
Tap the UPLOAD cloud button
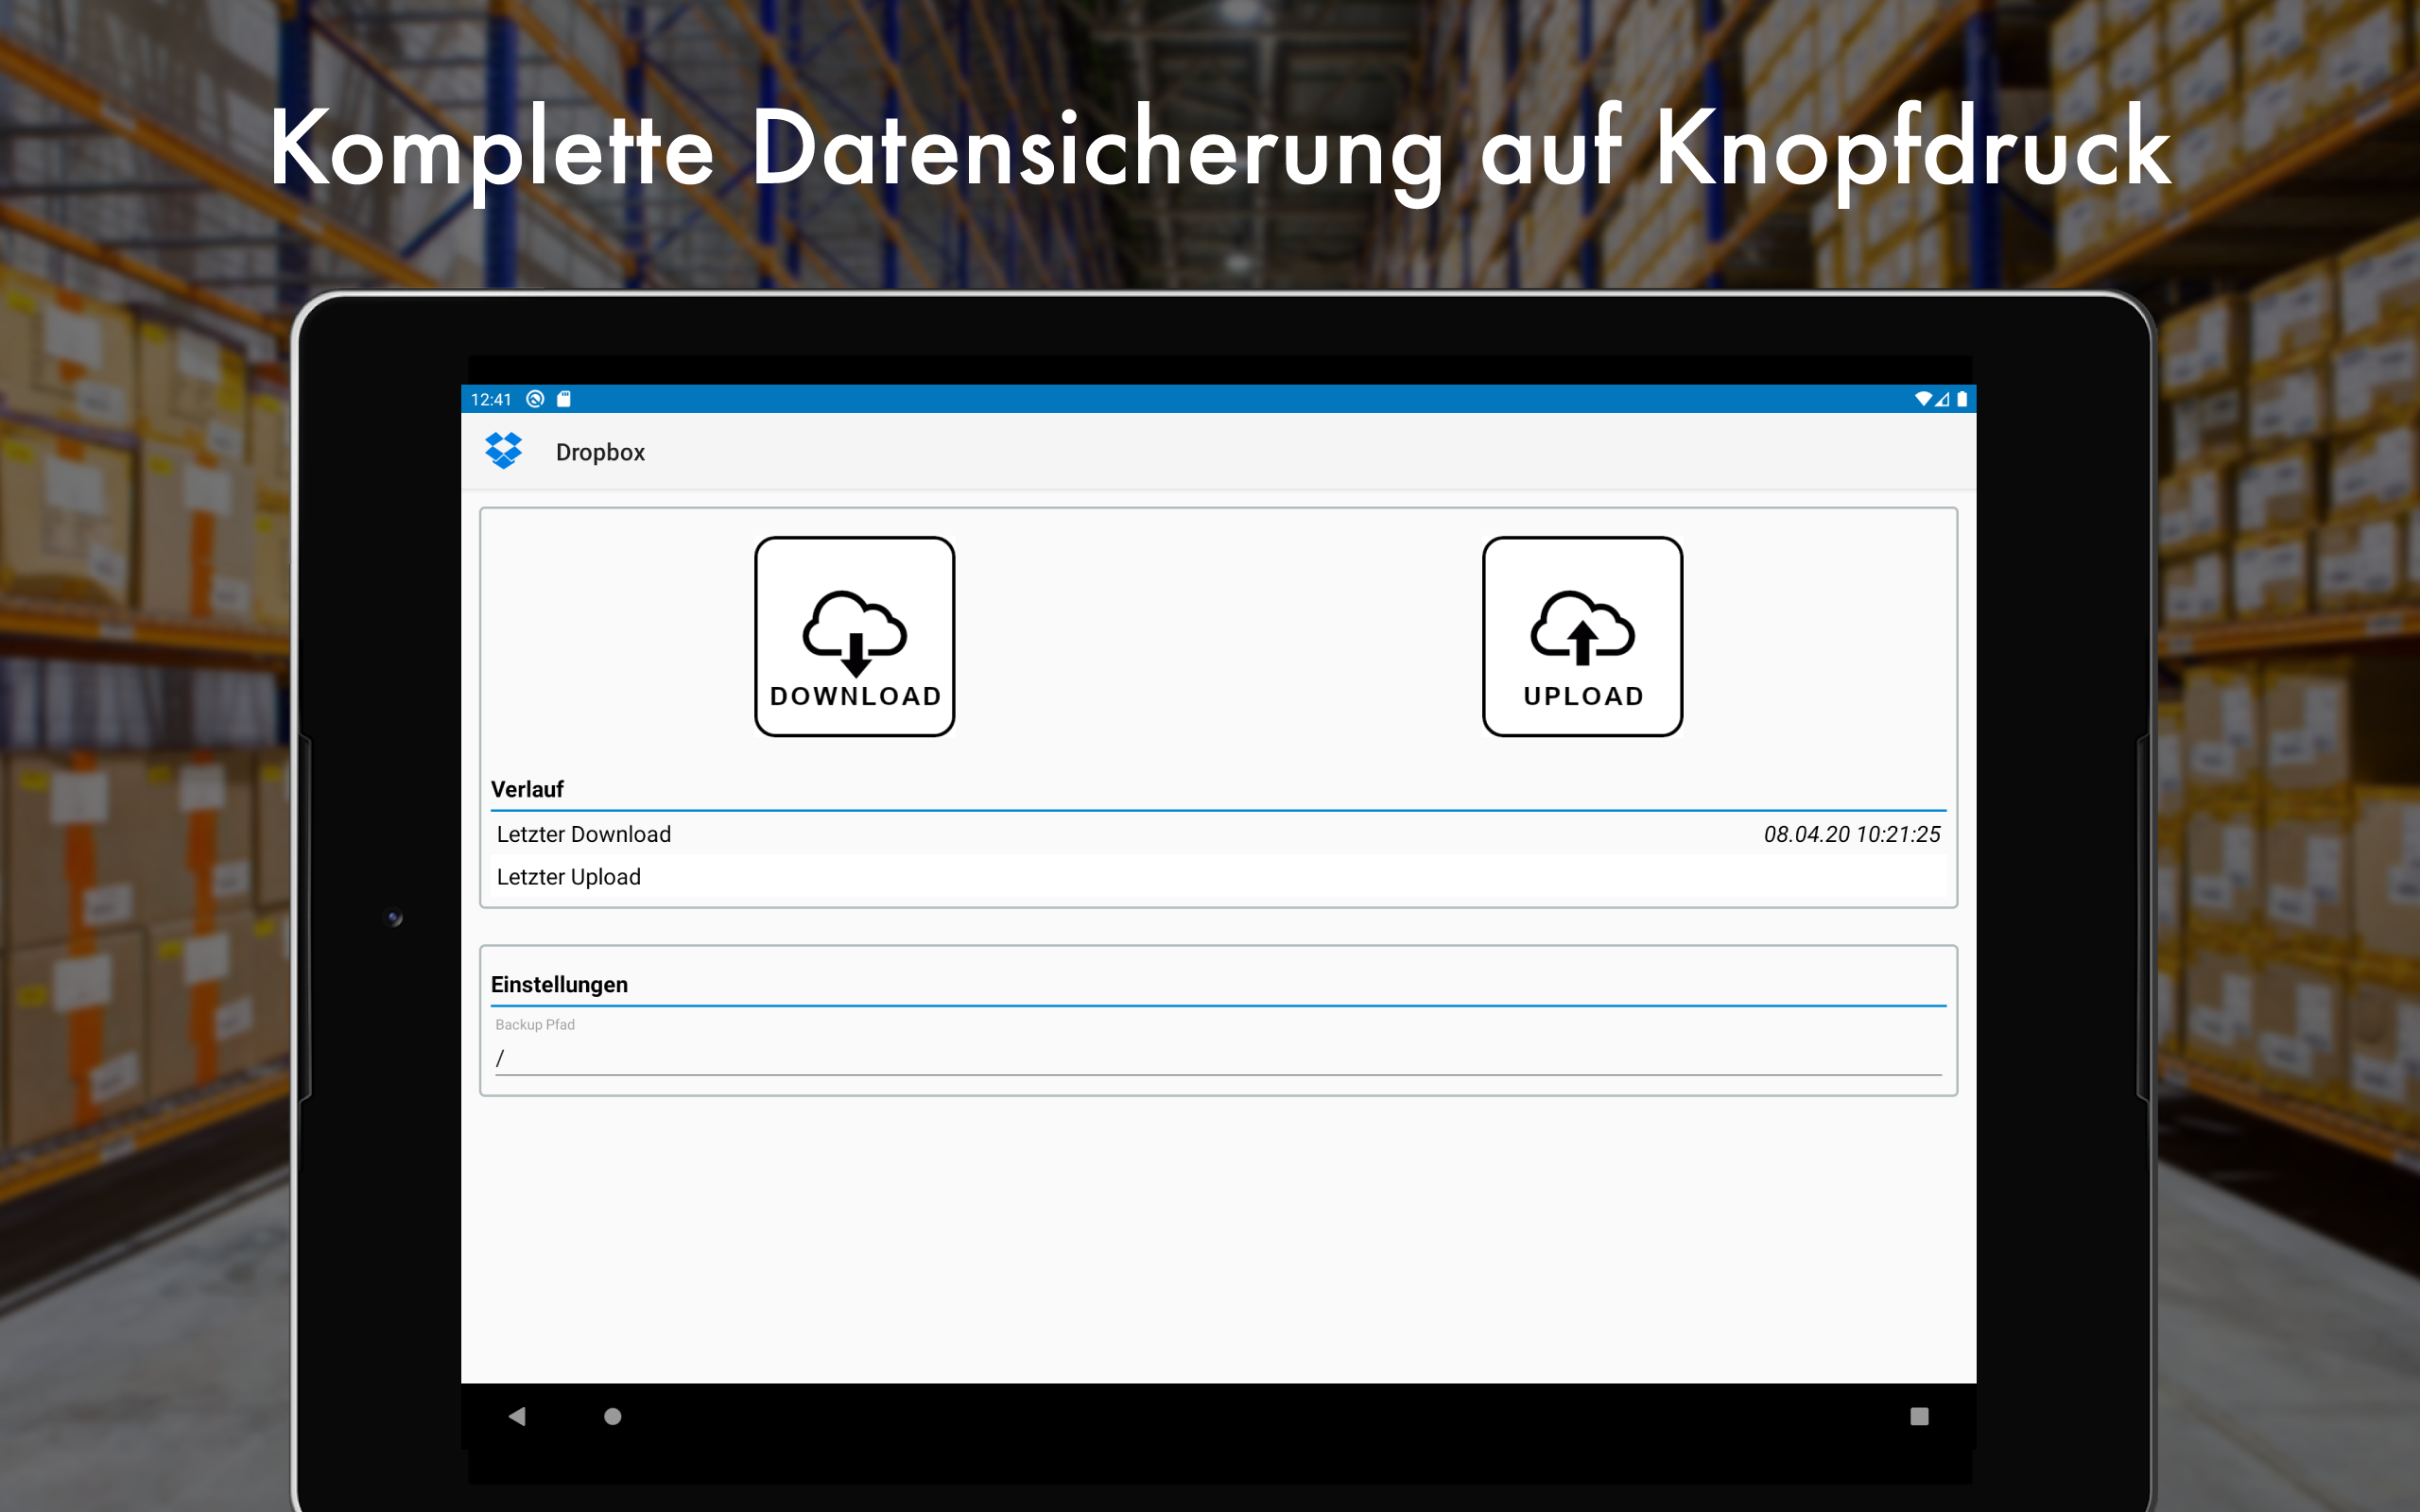(x=1582, y=636)
